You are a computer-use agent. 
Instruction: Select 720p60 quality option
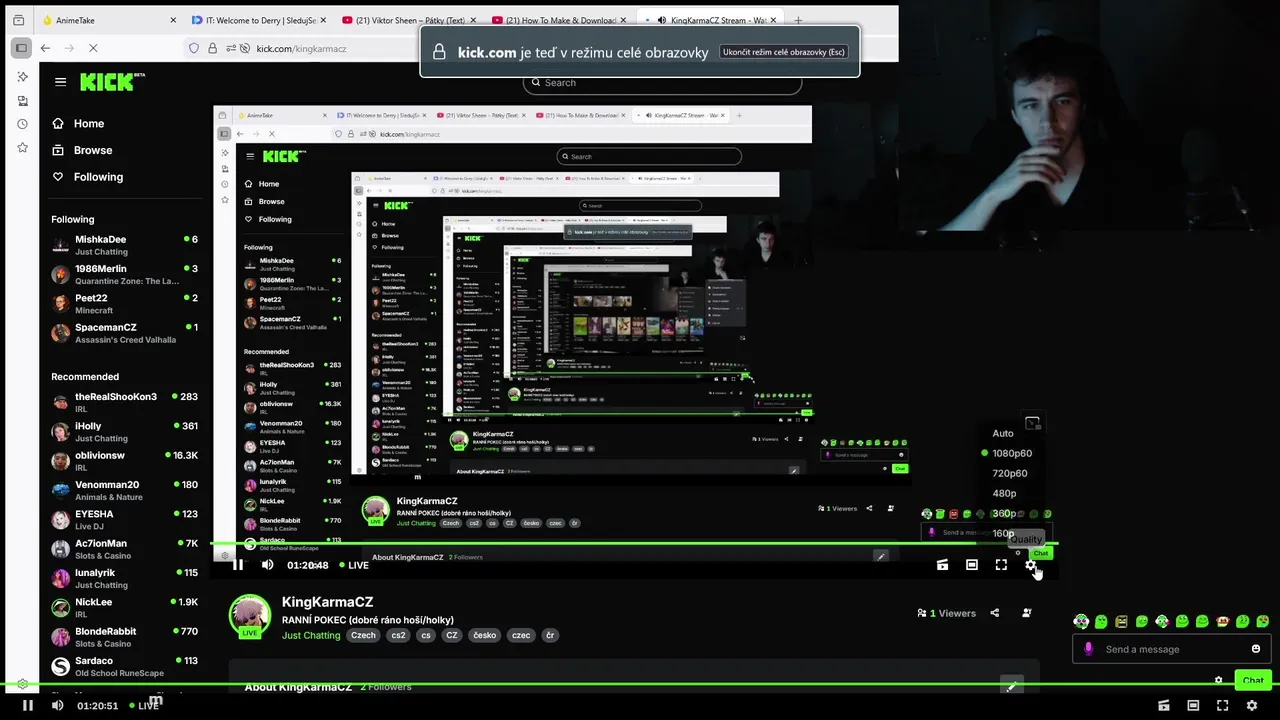(x=1009, y=473)
